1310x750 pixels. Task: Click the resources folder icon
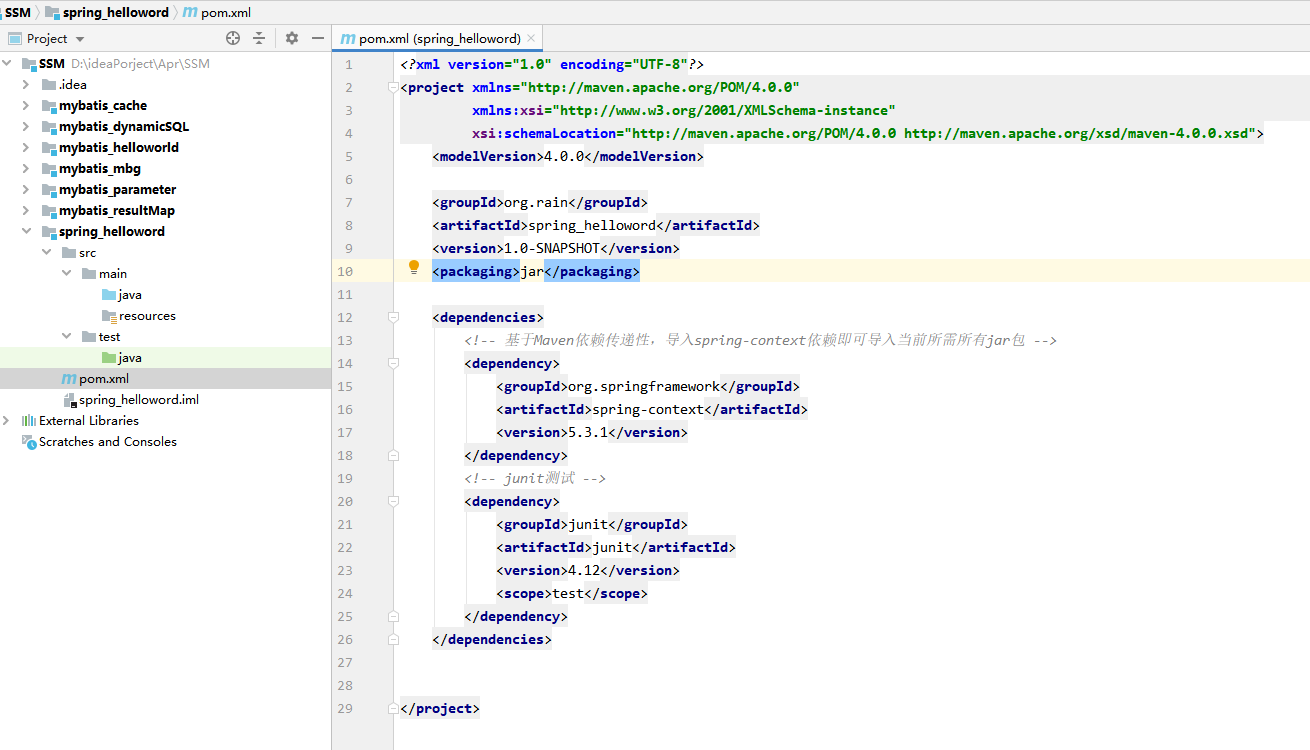109,316
